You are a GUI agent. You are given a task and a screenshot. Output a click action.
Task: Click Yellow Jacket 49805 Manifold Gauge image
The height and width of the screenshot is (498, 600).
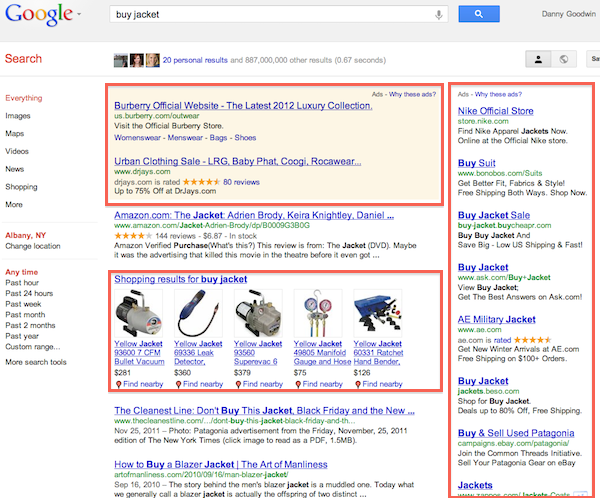(x=318, y=313)
